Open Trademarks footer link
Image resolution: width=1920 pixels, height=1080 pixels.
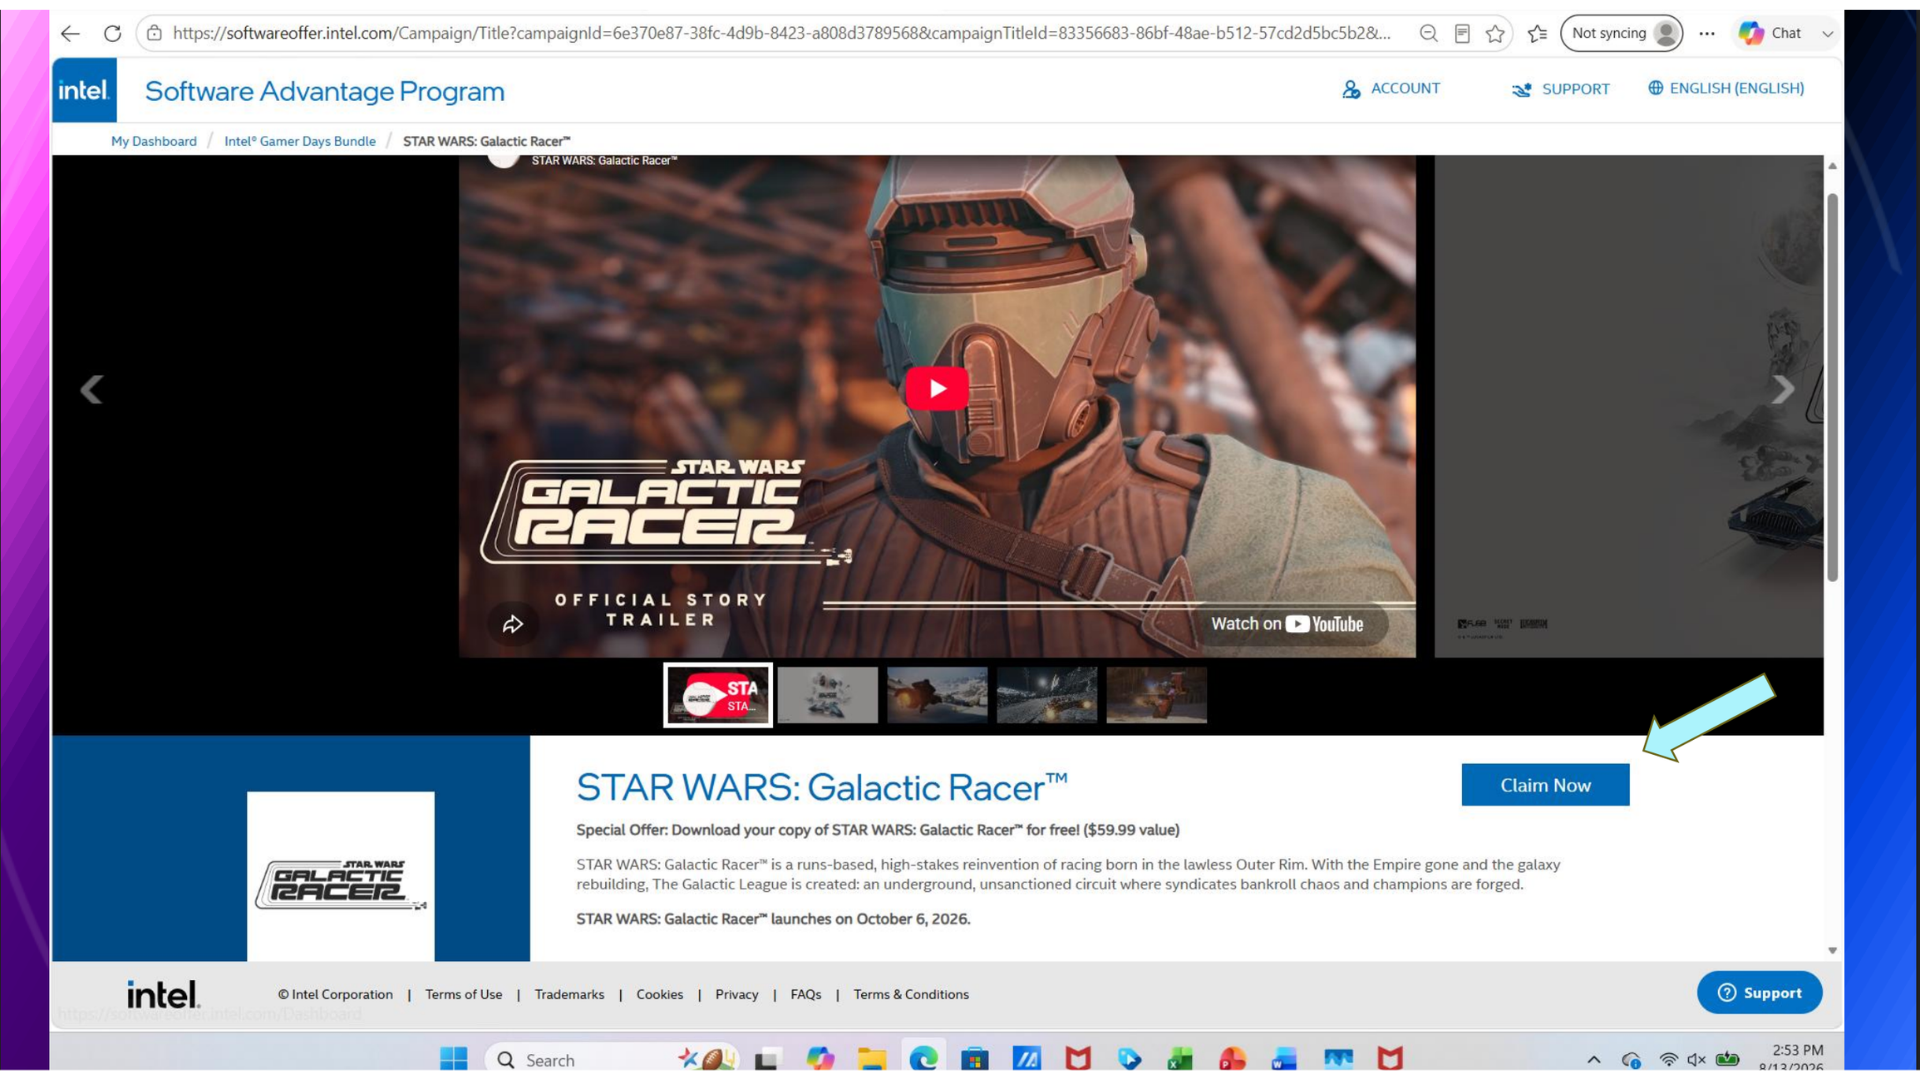569,994
